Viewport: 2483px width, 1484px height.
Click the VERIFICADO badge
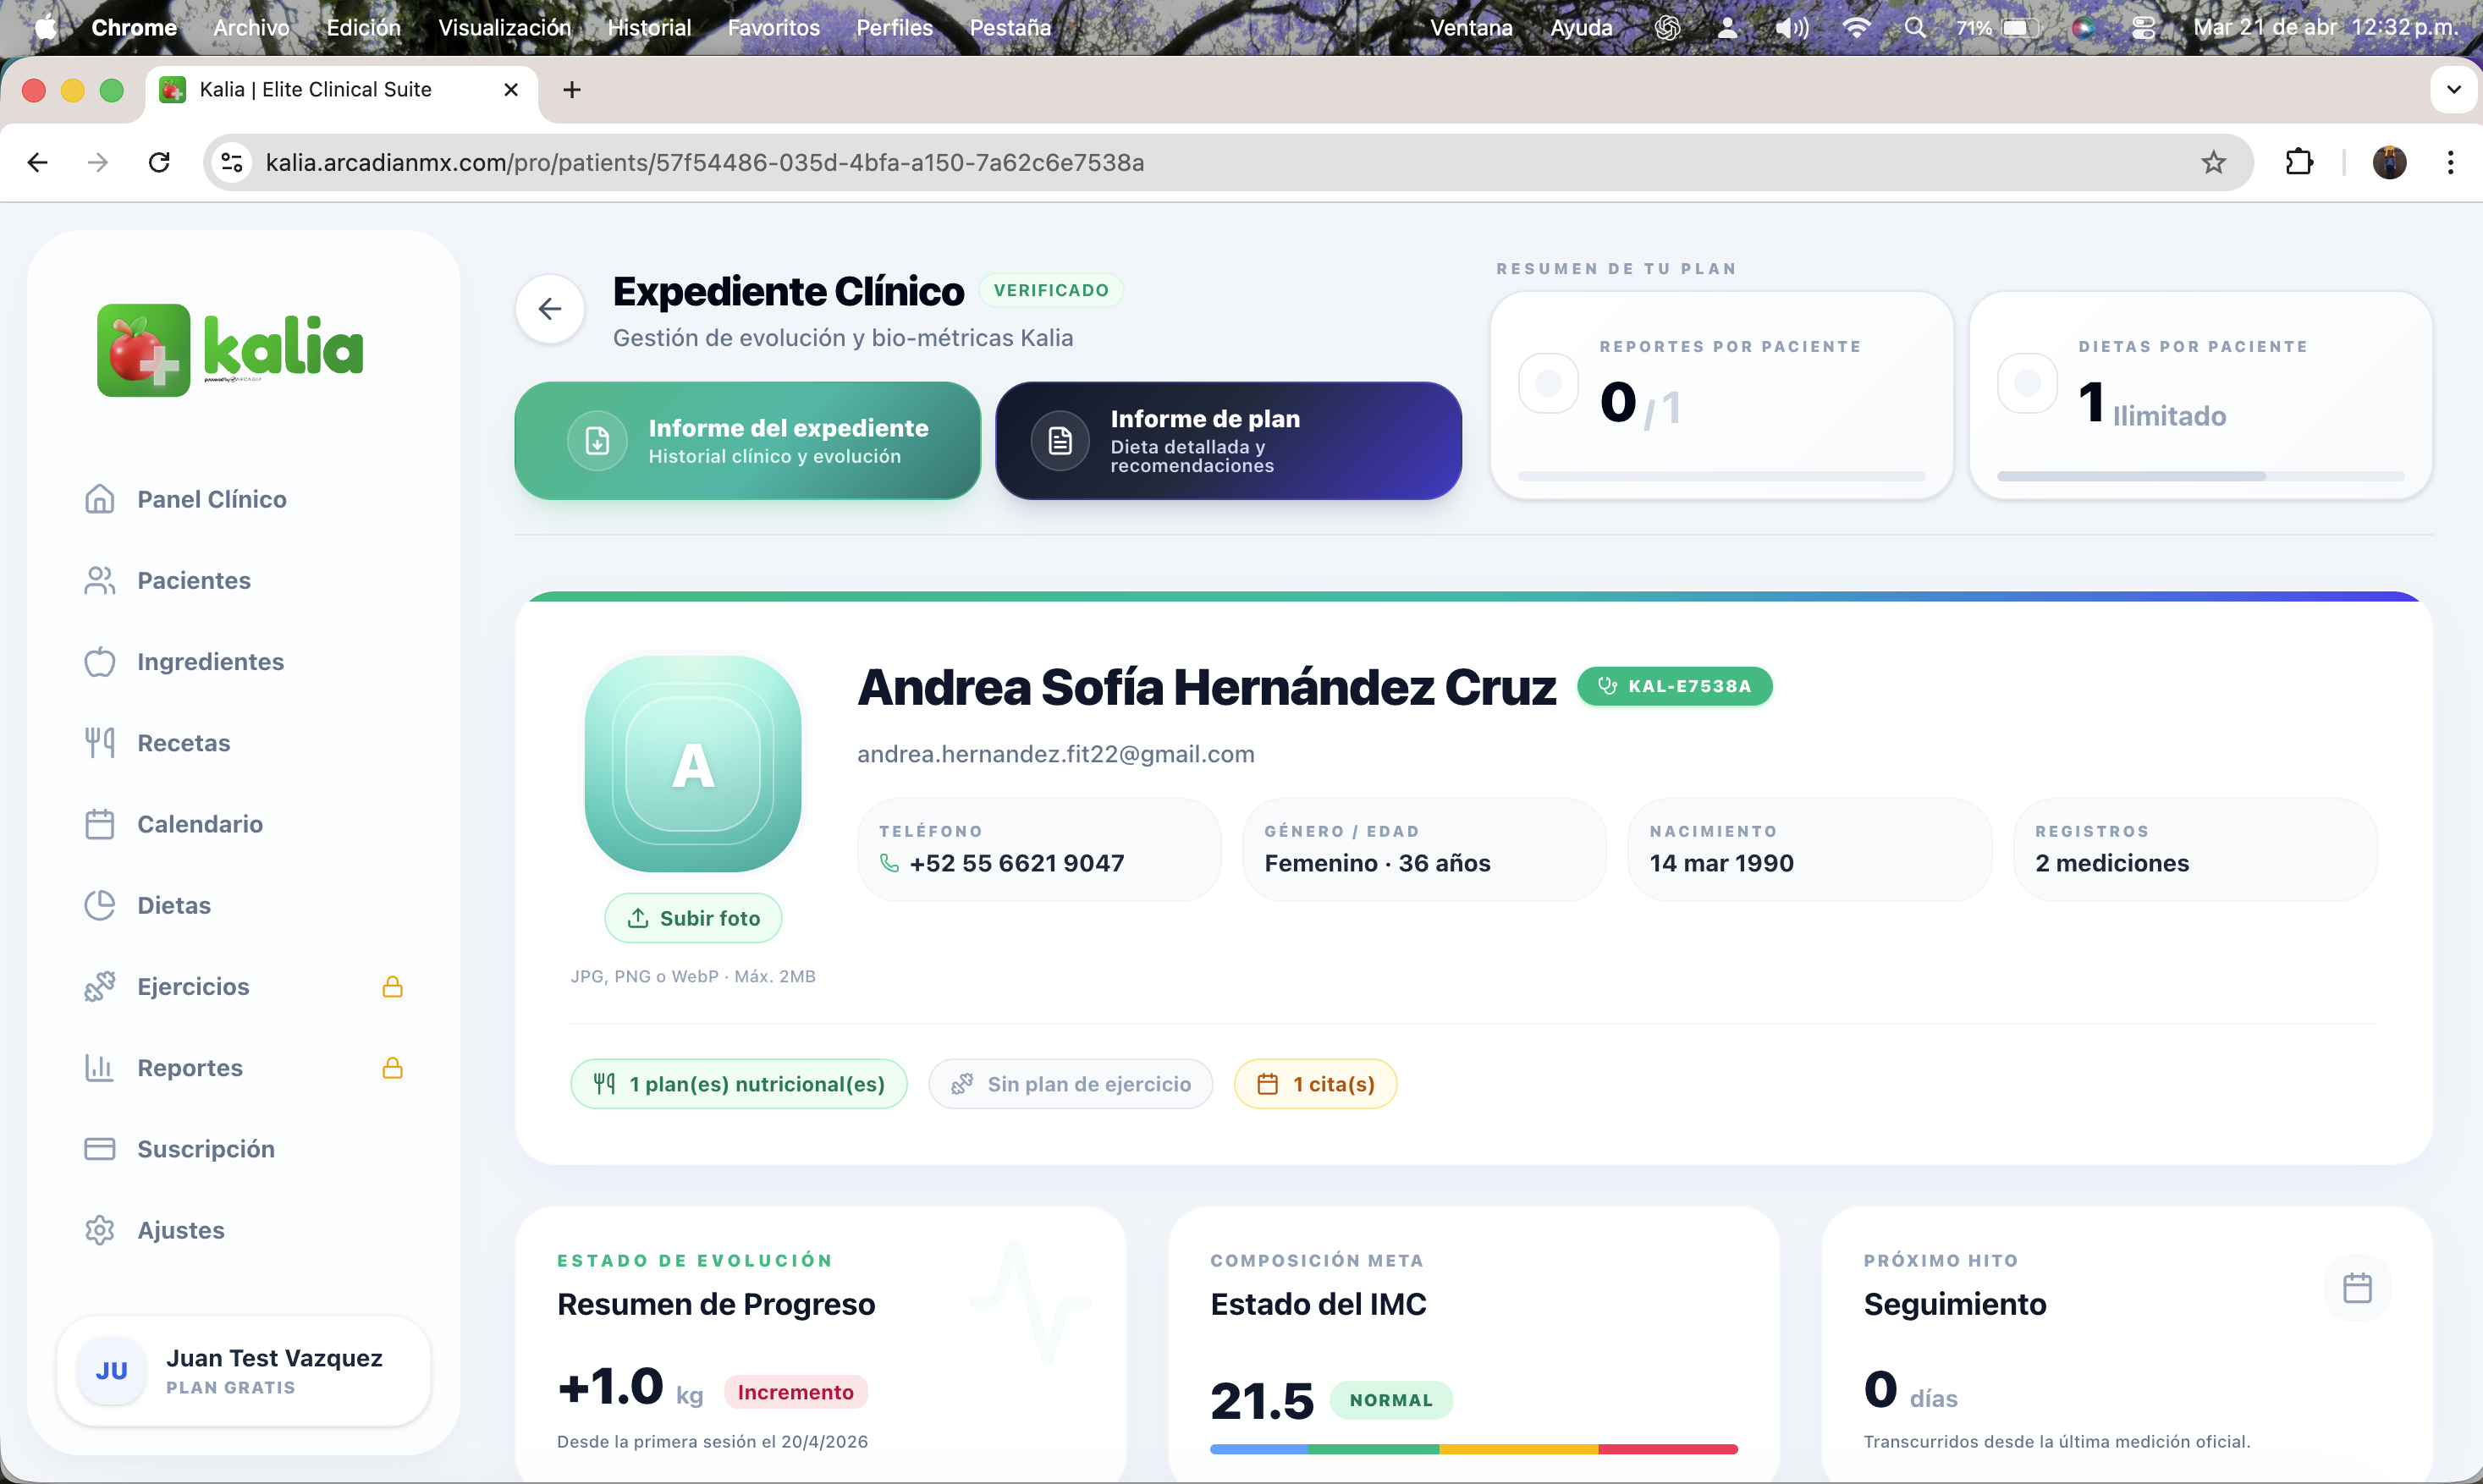[x=1051, y=290]
